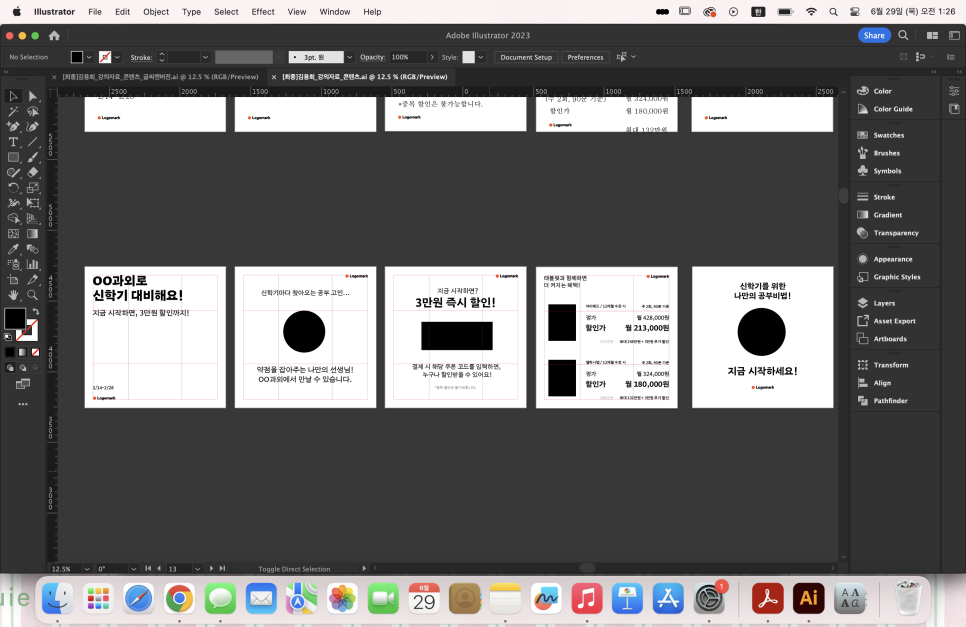Select the Shape Builder tool
Viewport: 966px width, 627px height.
click(x=13, y=218)
